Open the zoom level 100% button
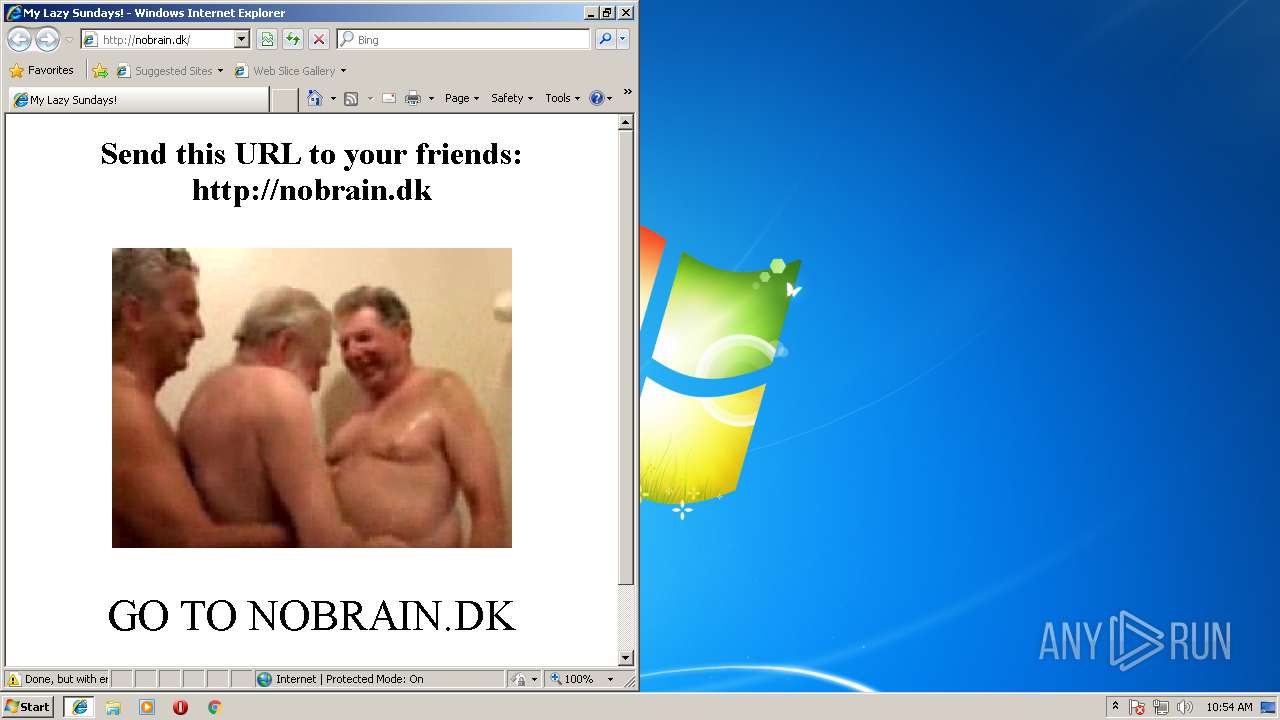Screen dimensions: 1280x720 [572, 679]
